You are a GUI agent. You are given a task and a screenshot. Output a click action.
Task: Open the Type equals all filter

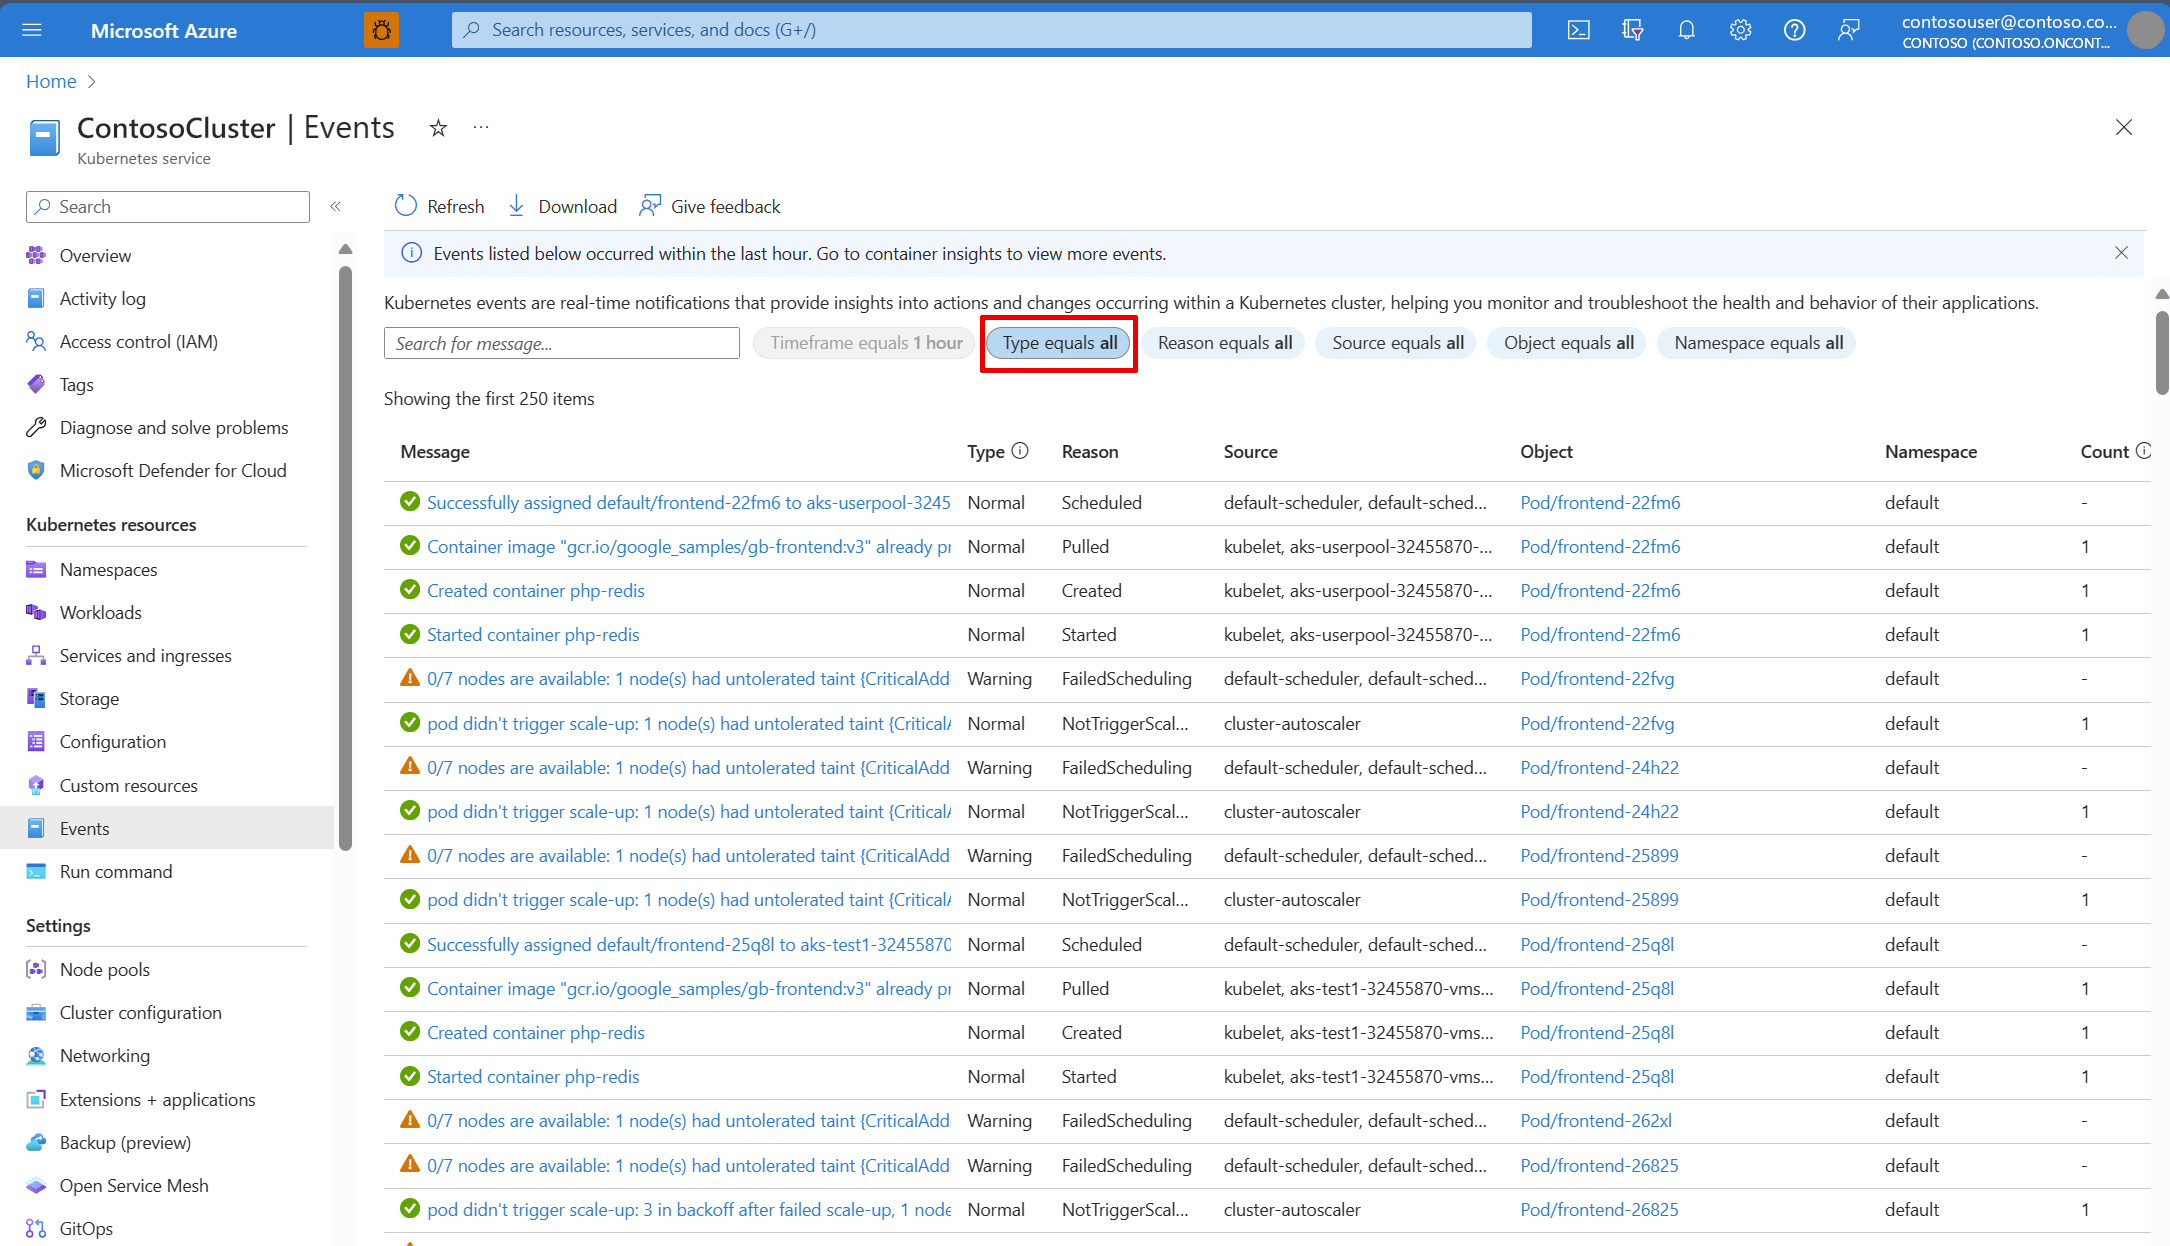[1059, 343]
